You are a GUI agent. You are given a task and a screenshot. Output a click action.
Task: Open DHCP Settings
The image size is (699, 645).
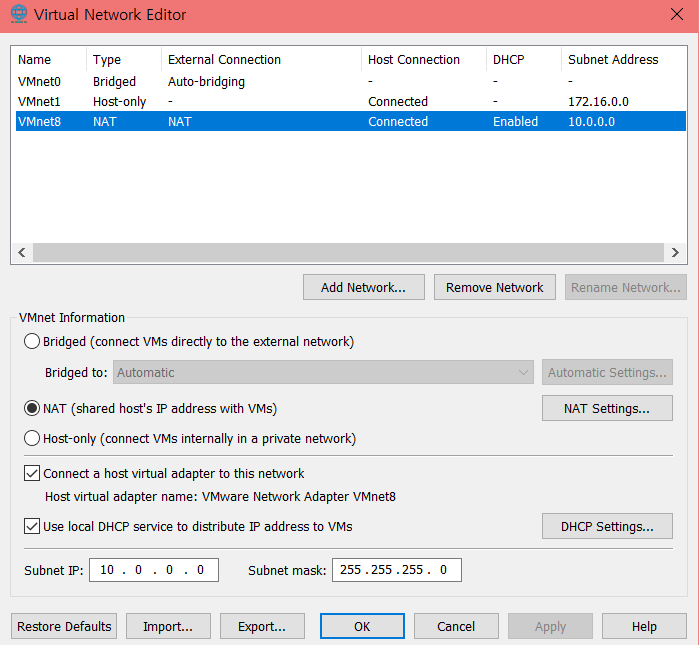coord(607,526)
